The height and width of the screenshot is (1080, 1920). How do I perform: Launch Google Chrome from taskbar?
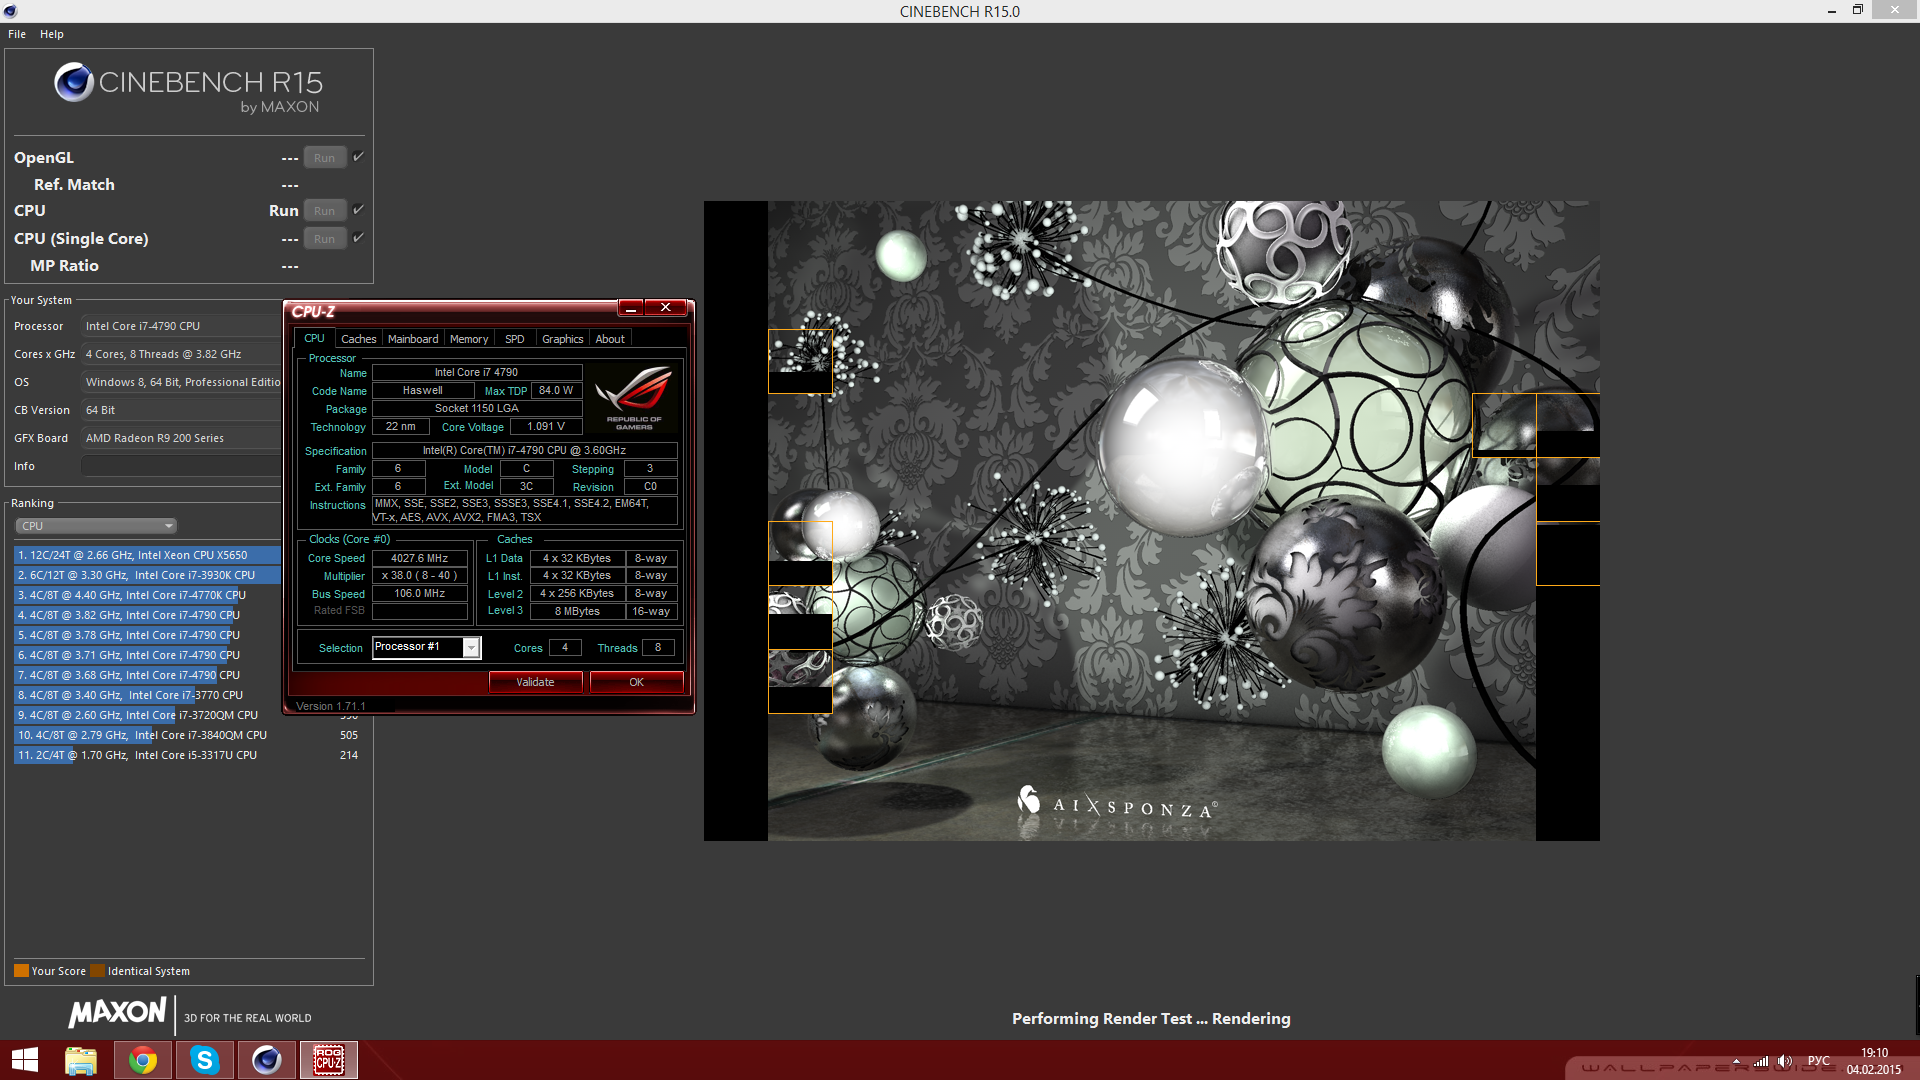[143, 1060]
